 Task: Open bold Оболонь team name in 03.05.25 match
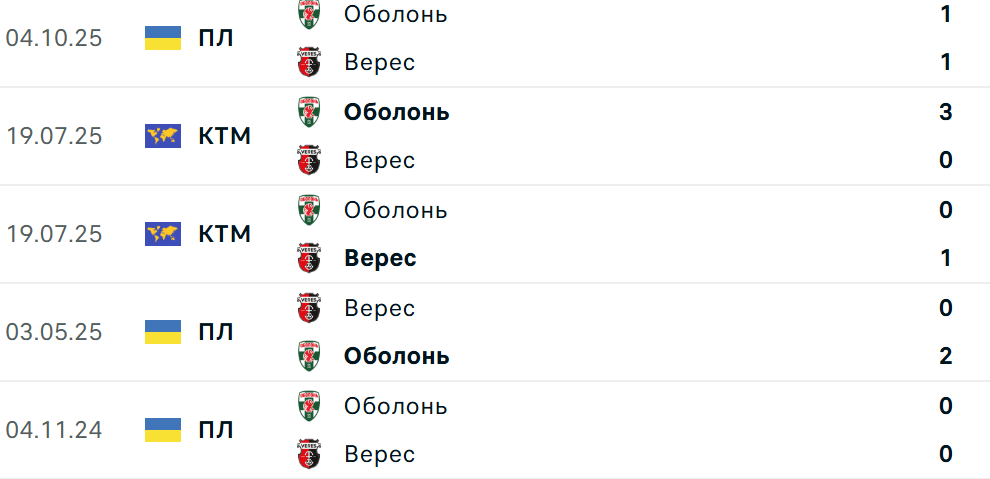(396, 356)
